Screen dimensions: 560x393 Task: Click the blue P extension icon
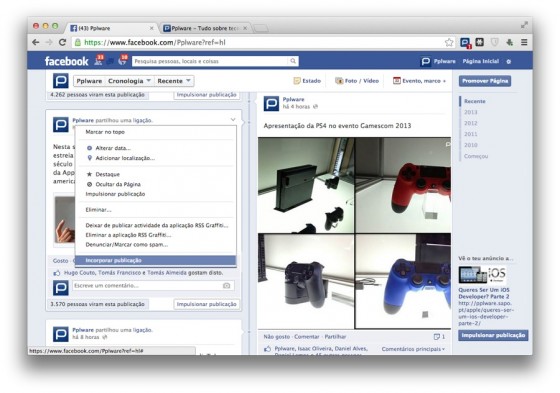tap(465, 43)
